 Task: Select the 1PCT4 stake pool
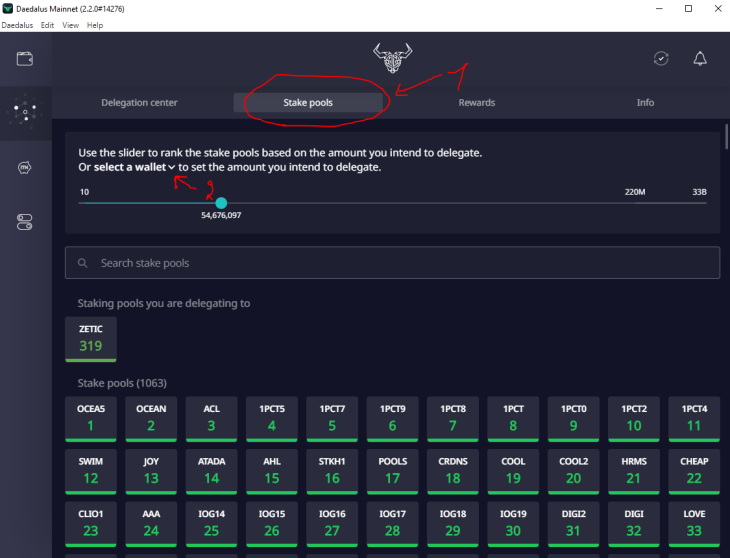(x=694, y=419)
